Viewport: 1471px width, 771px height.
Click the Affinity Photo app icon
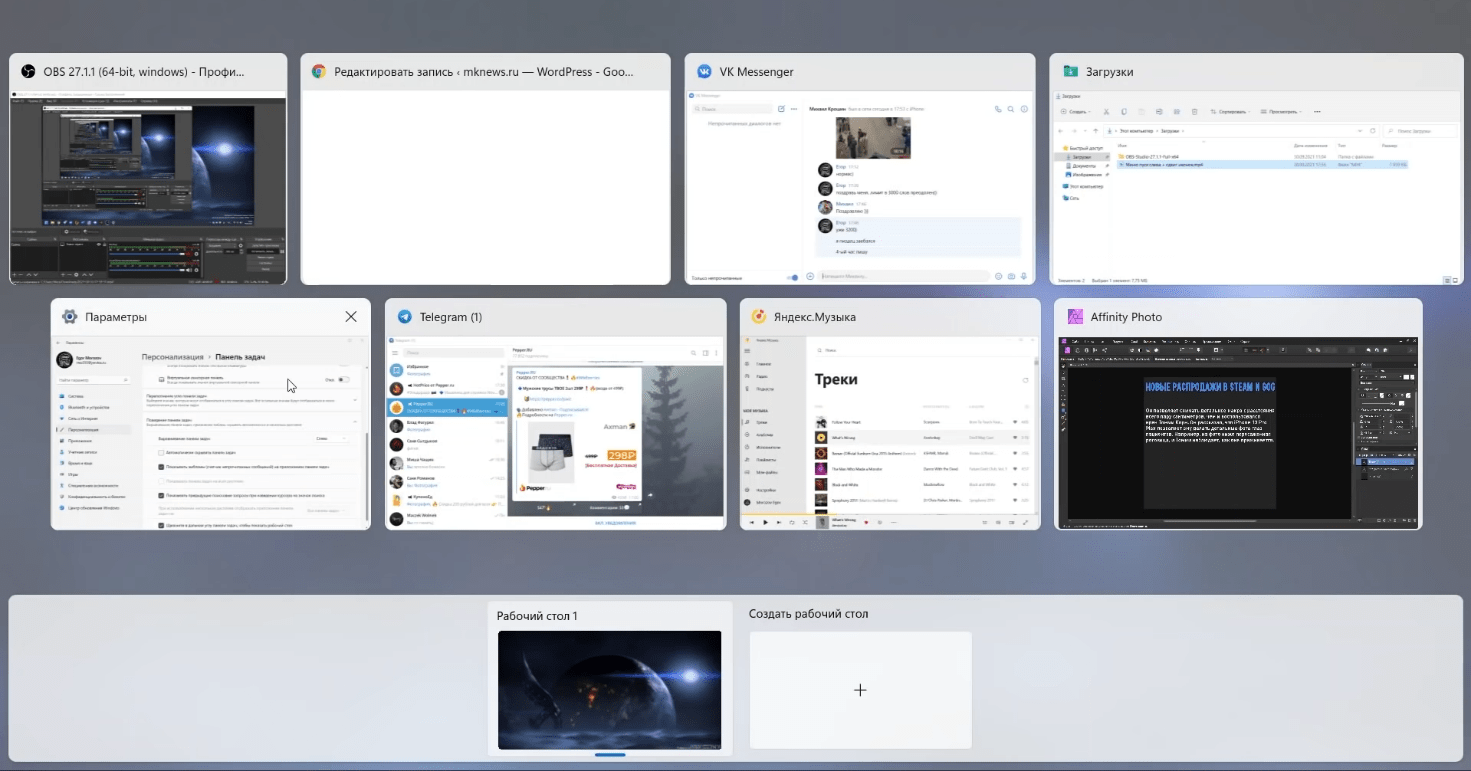[x=1075, y=317]
